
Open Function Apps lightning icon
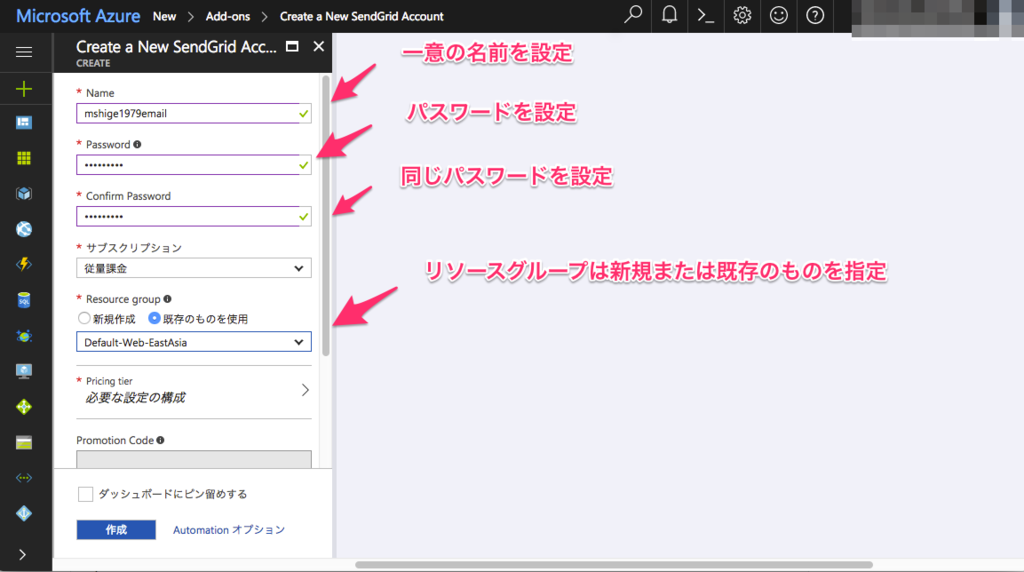click(x=24, y=264)
